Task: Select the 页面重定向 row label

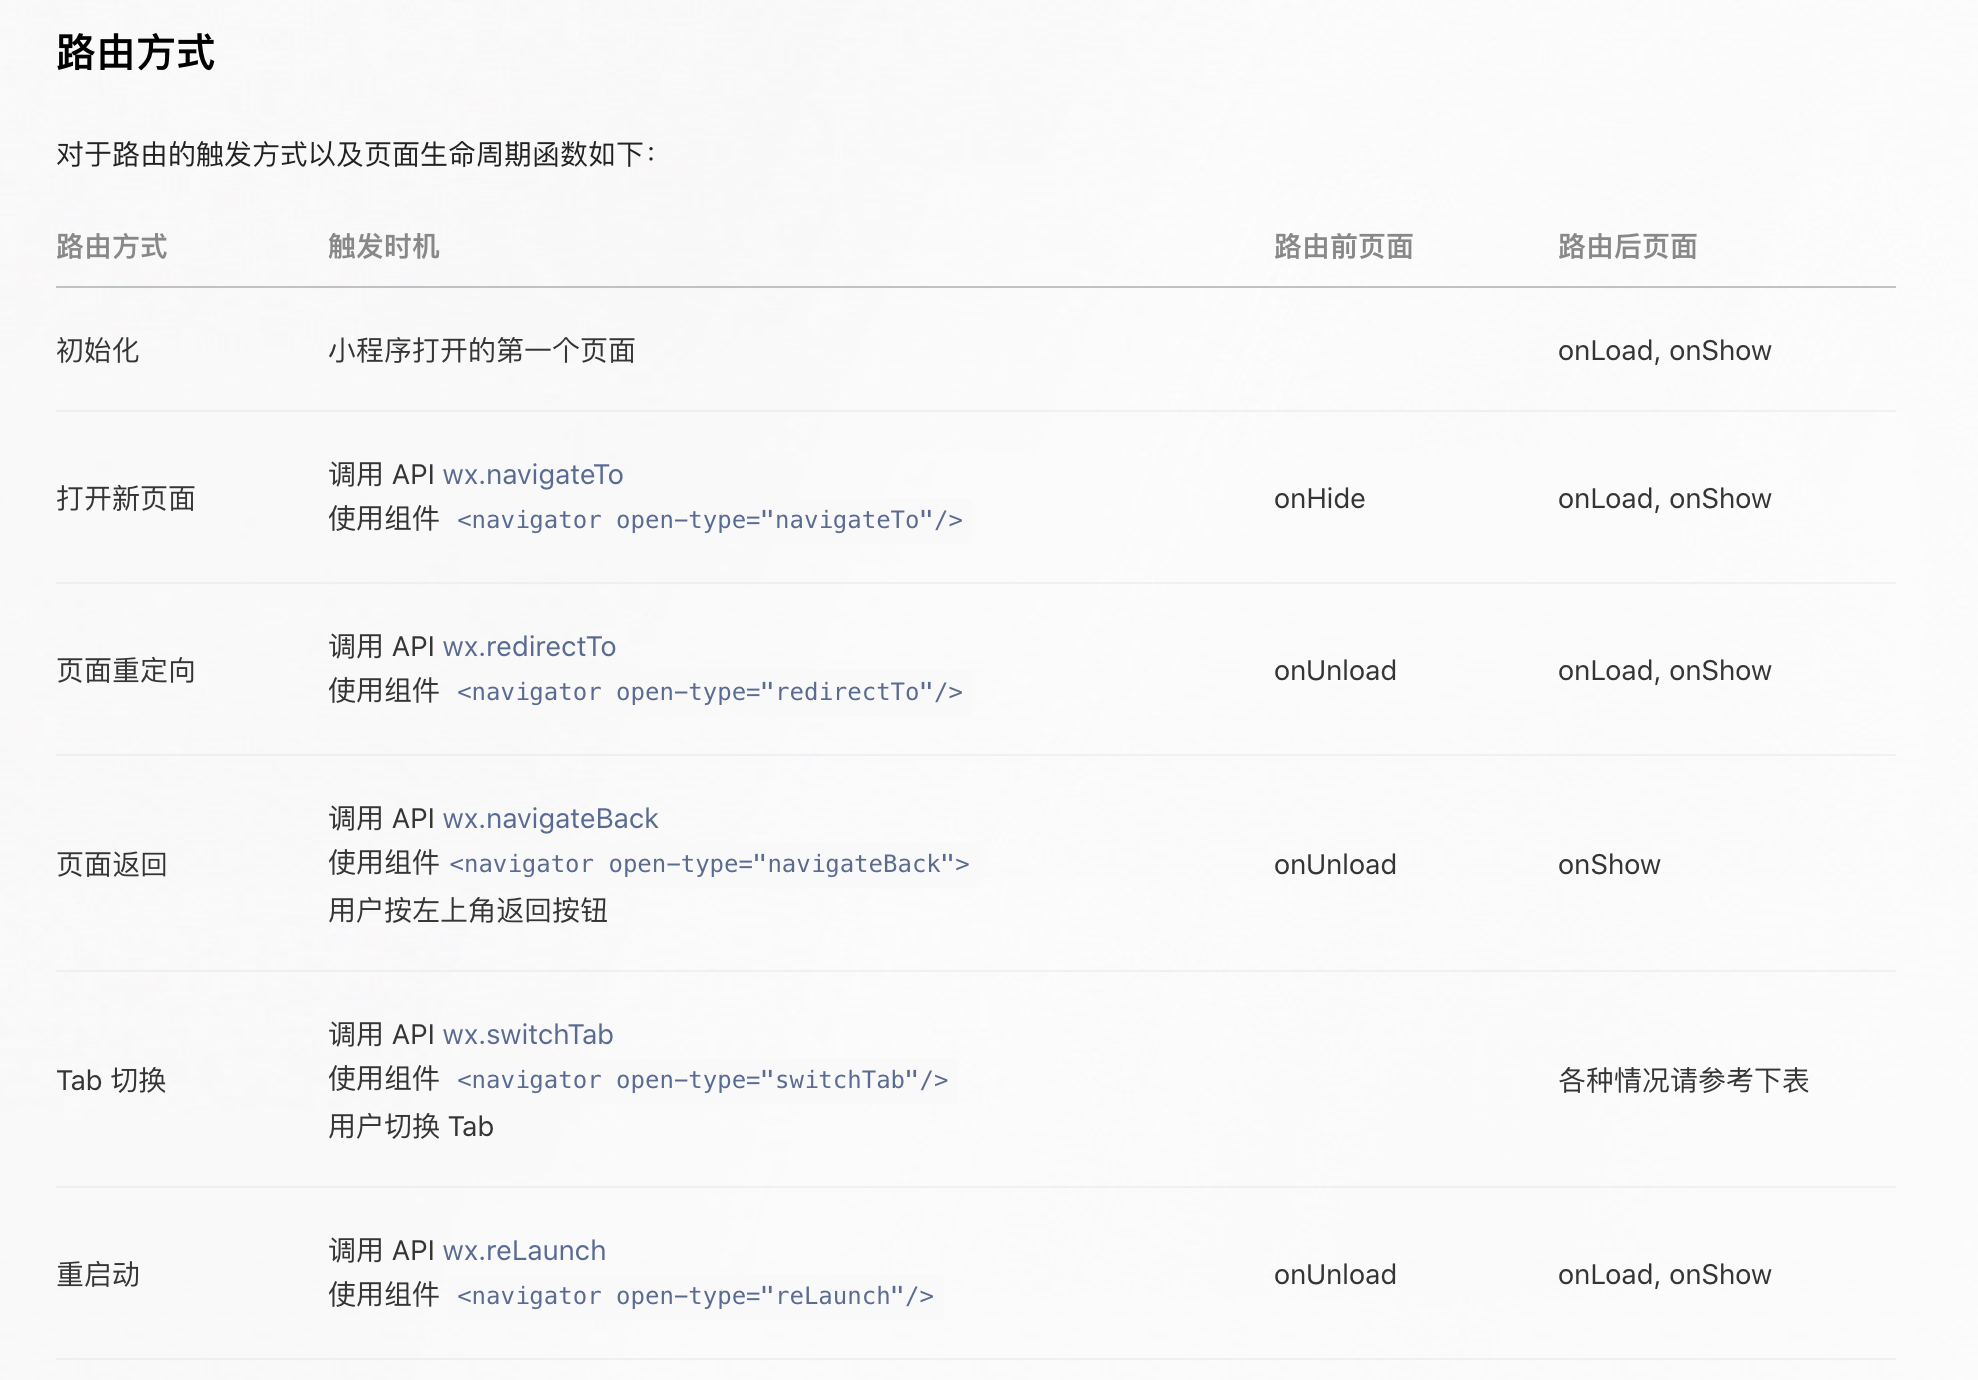Action: [126, 671]
